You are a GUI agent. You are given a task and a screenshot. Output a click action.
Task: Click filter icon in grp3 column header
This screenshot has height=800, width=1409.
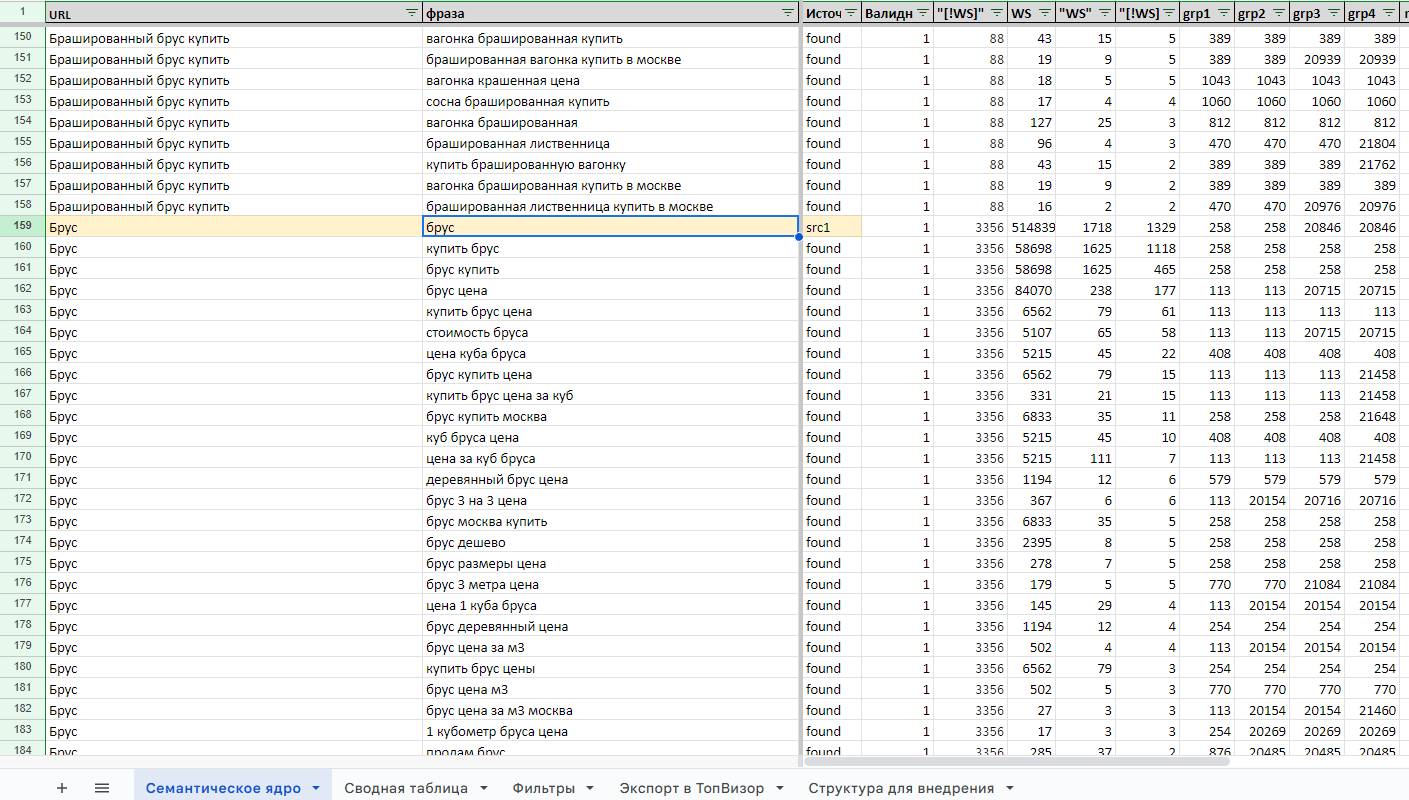[1333, 13]
